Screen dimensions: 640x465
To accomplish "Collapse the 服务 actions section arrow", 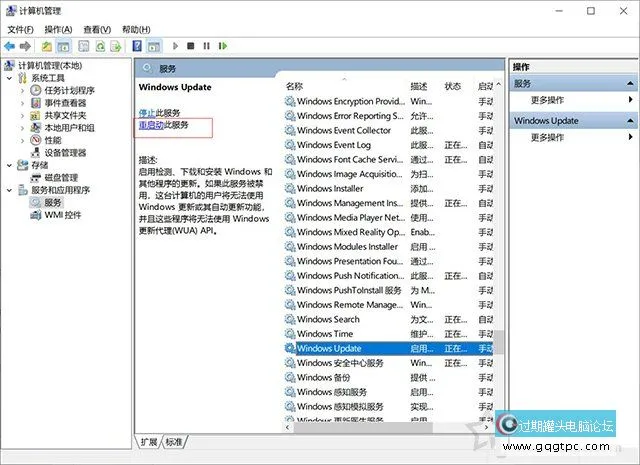I will coord(630,84).
